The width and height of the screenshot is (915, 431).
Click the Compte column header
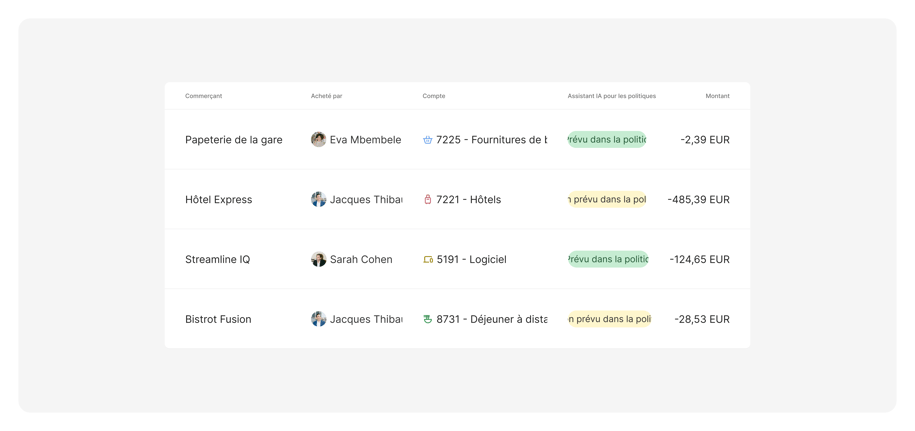[434, 96]
